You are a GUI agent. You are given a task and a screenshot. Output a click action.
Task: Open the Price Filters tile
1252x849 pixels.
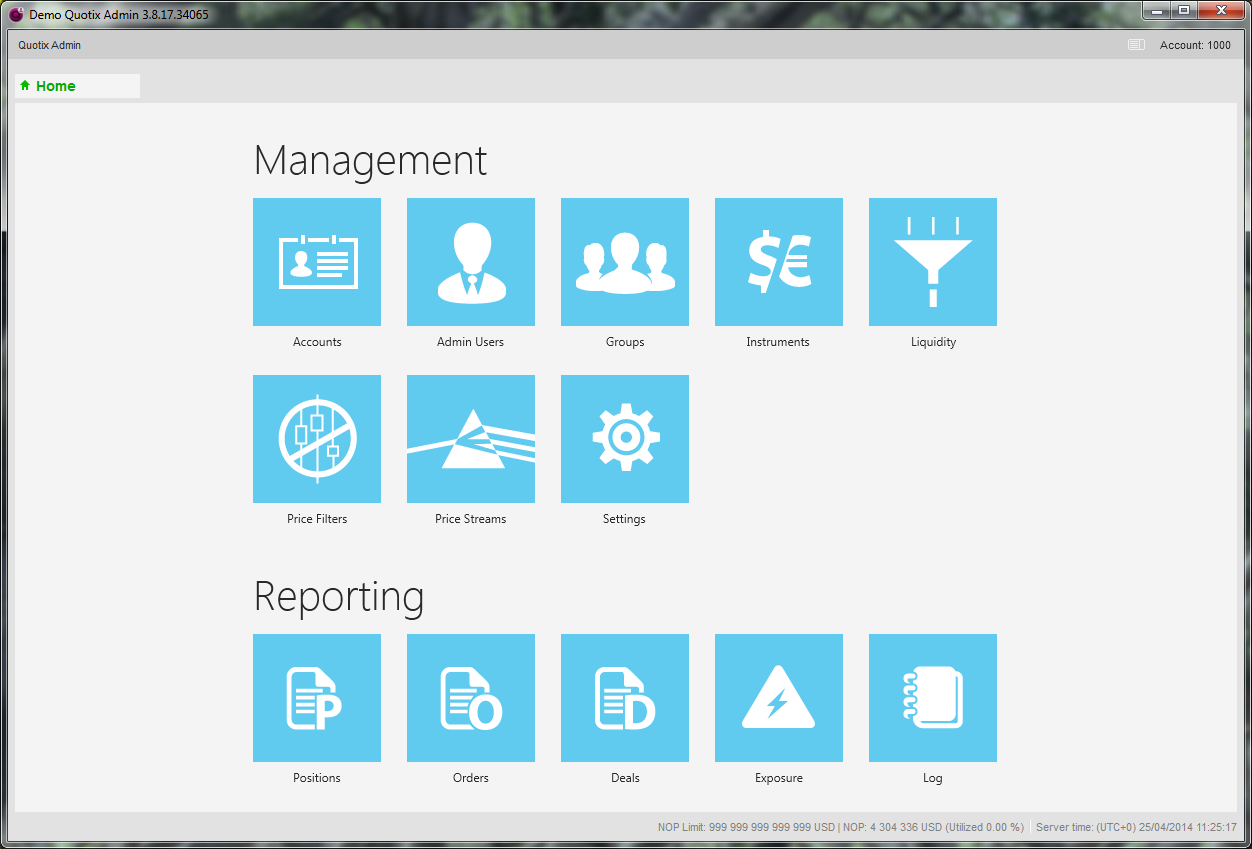click(x=317, y=439)
